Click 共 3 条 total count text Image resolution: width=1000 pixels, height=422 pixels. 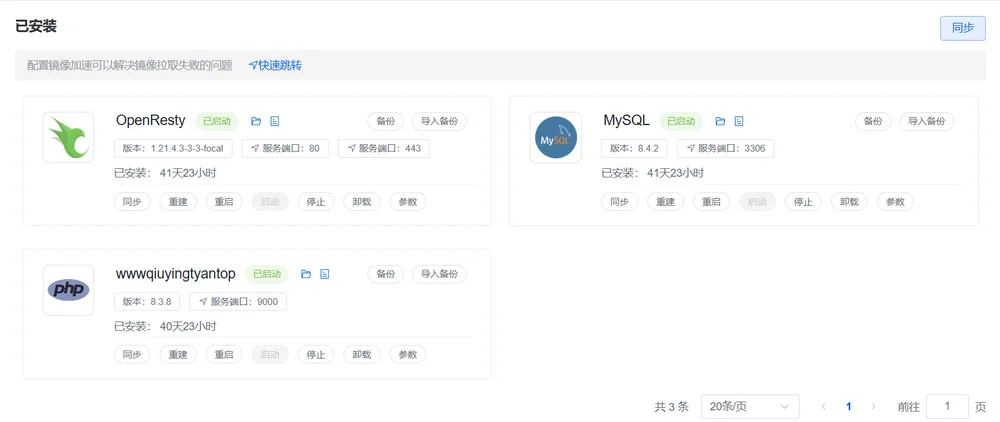click(672, 407)
